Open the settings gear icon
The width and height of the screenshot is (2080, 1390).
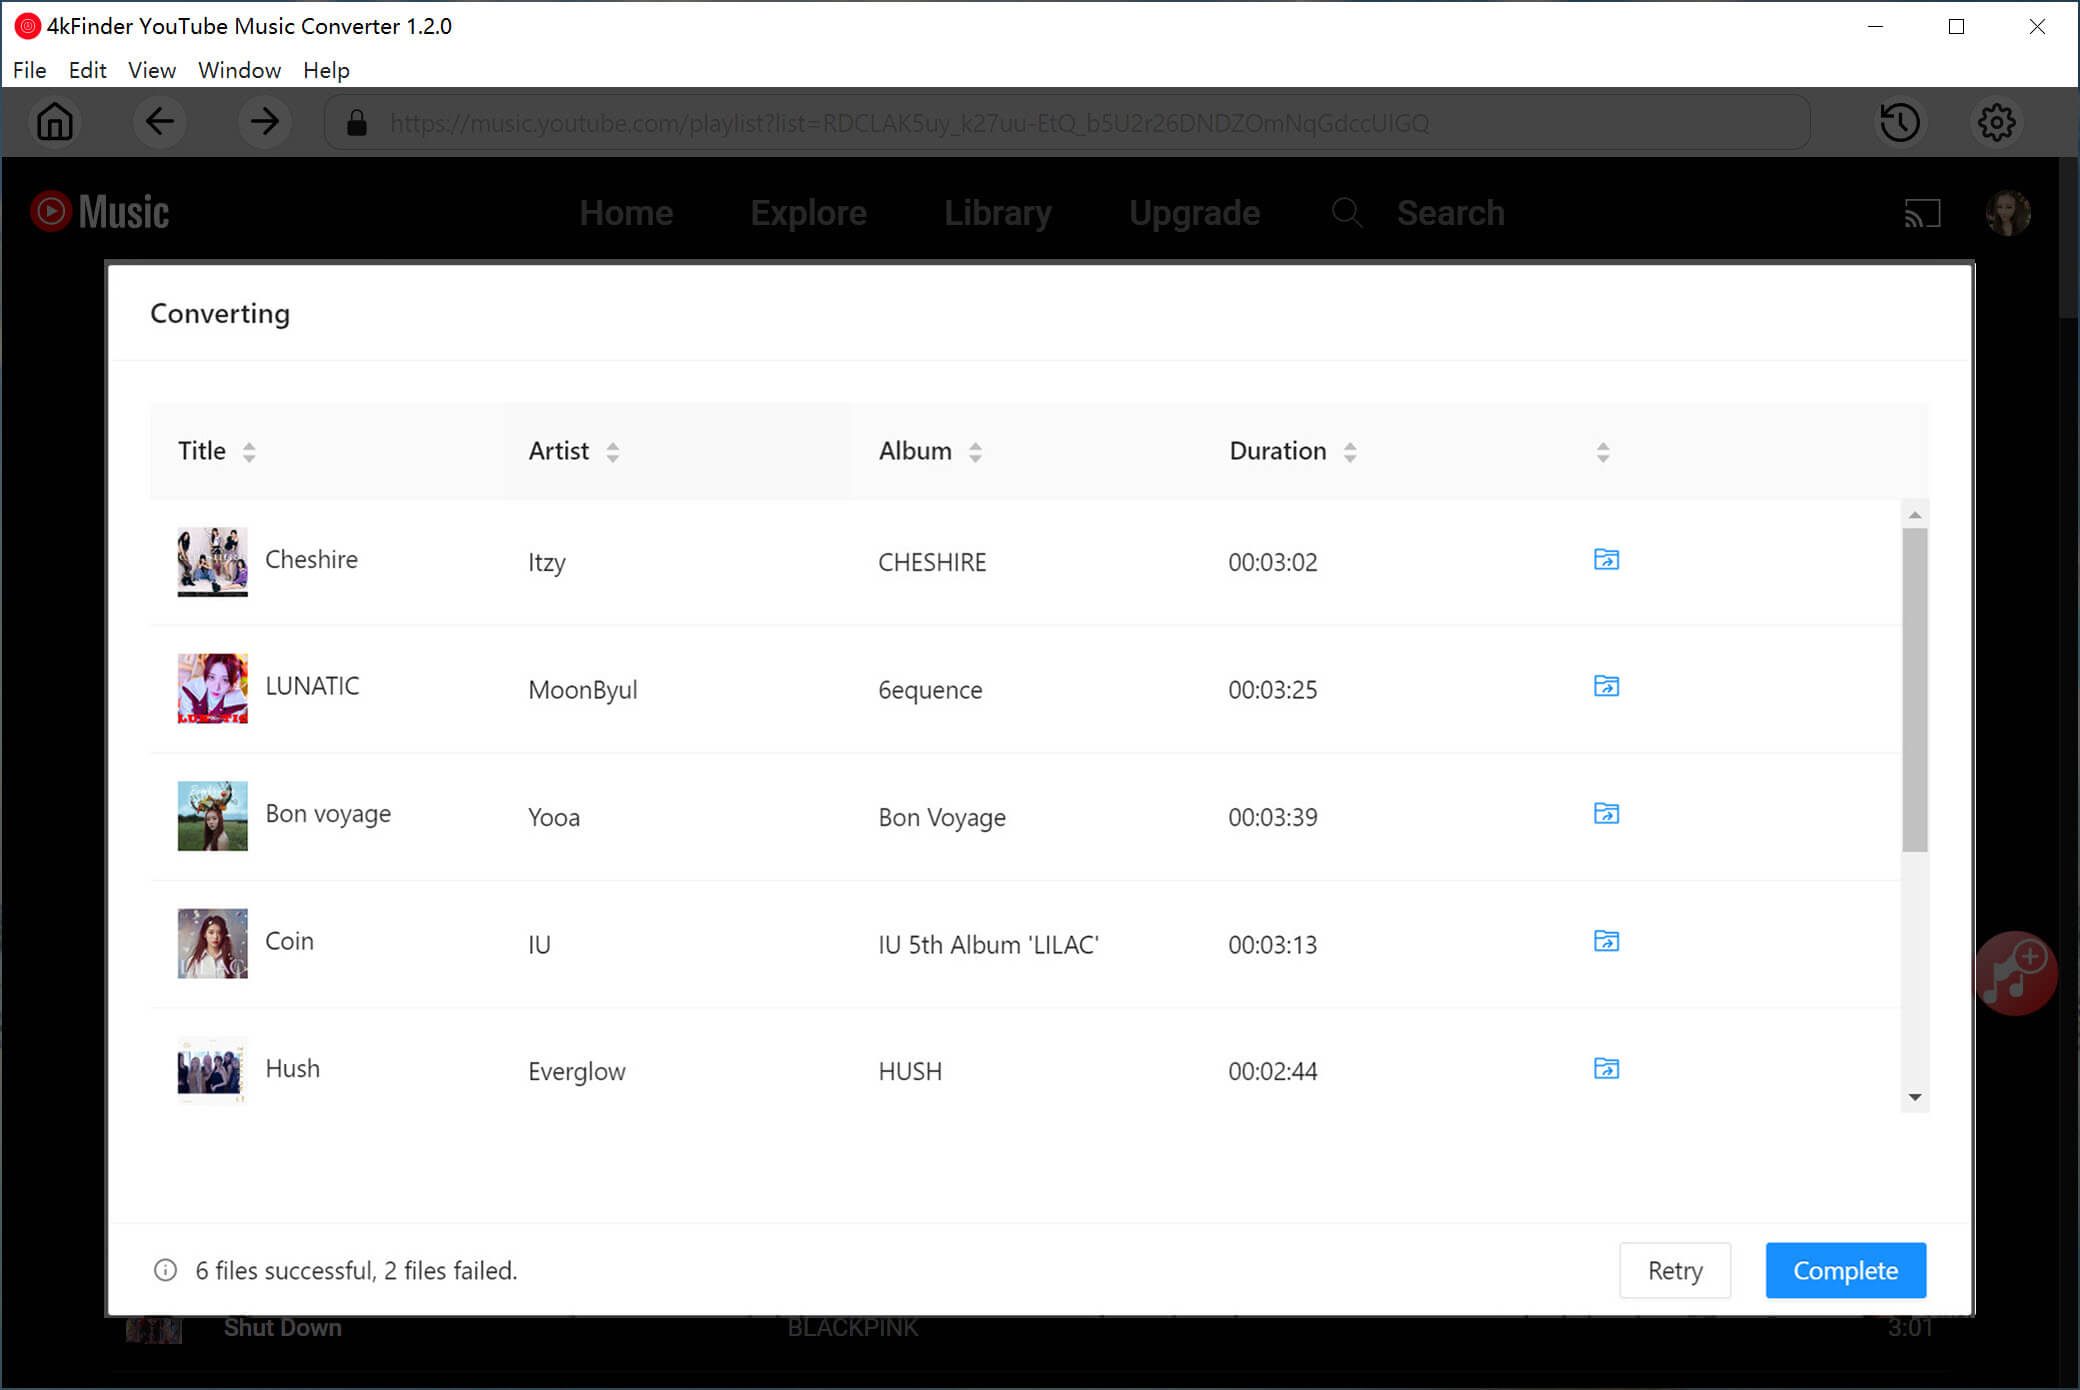coord(1995,123)
